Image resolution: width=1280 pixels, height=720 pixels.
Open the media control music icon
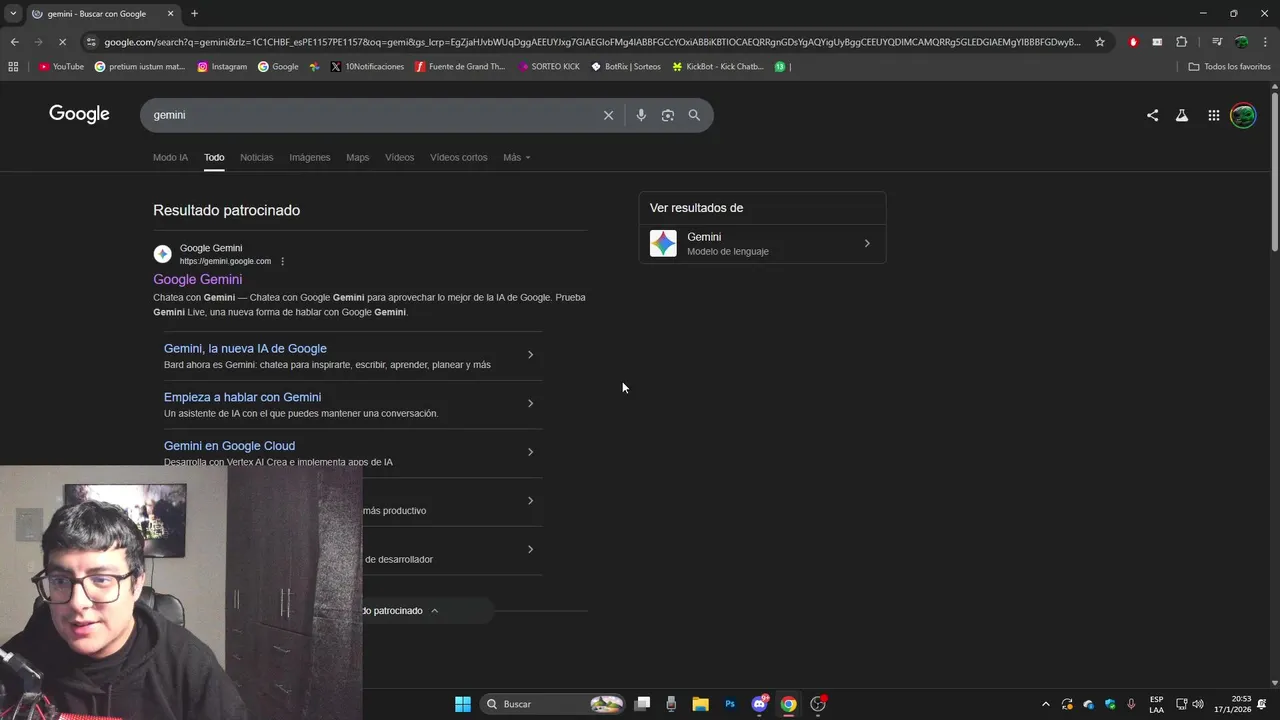coord(1217,42)
